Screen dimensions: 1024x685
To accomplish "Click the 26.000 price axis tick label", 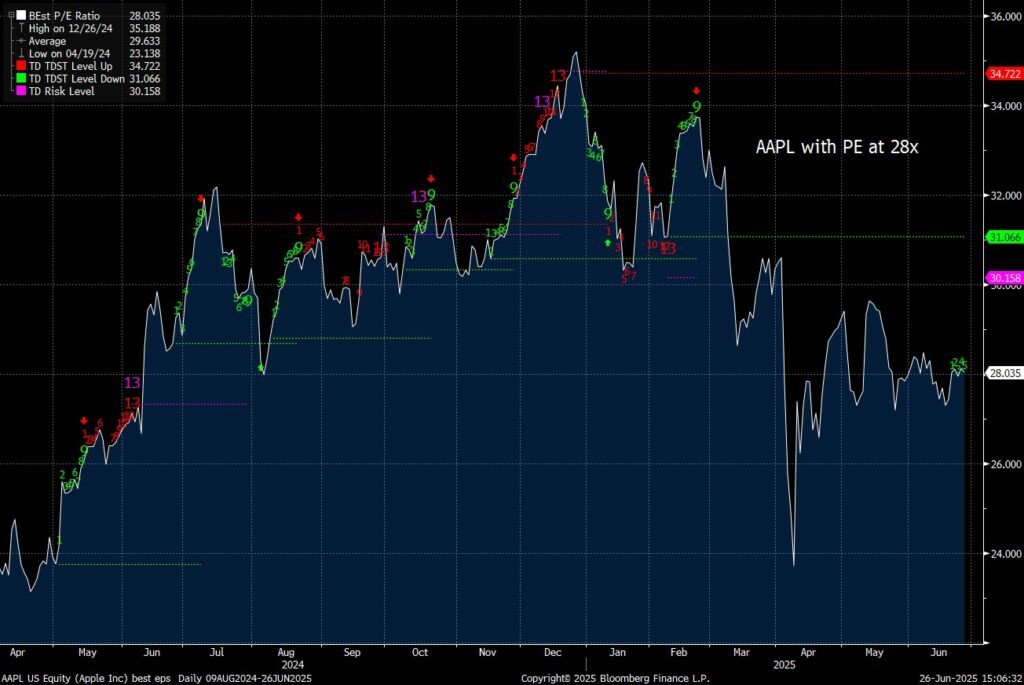I will (x=1006, y=464).
